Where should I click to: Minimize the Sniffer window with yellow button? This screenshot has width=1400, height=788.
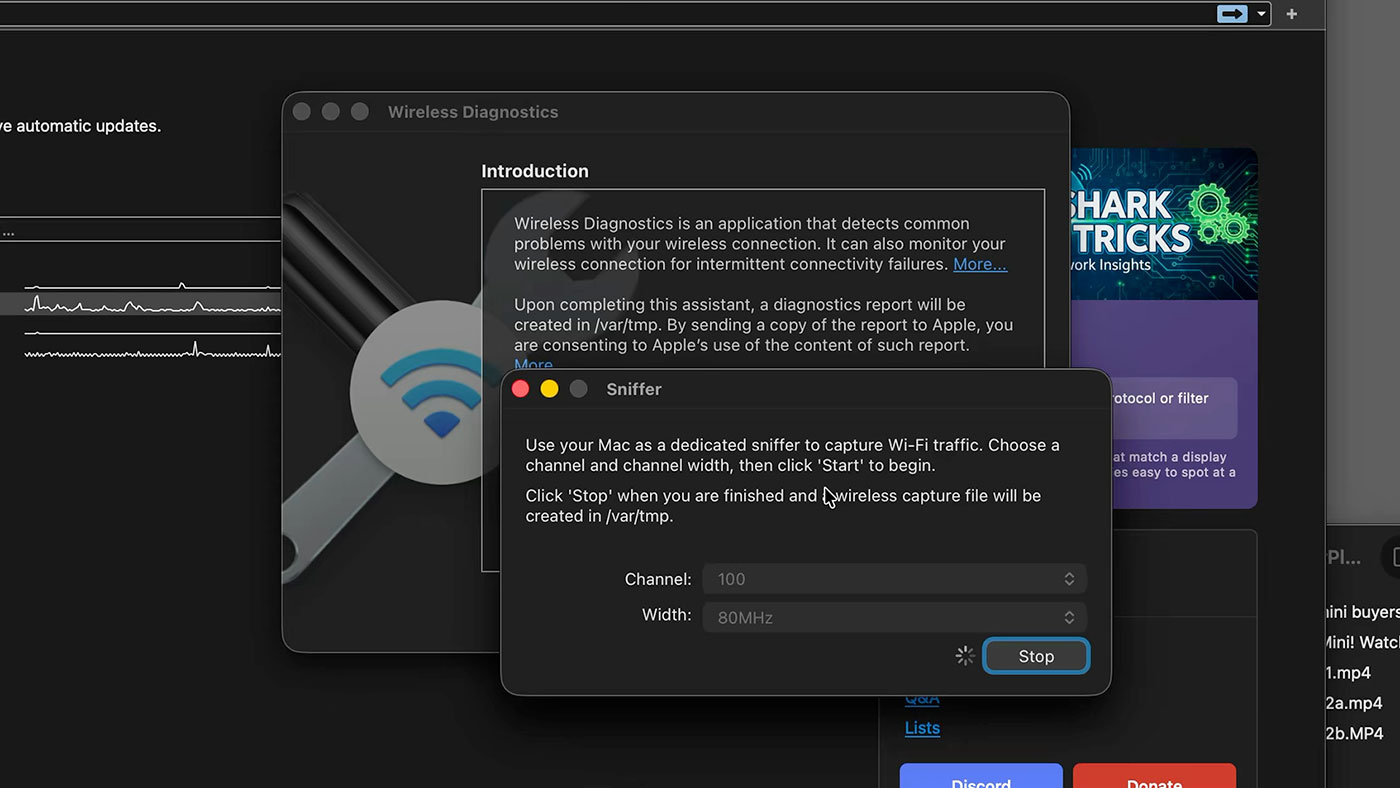pyautogui.click(x=549, y=389)
